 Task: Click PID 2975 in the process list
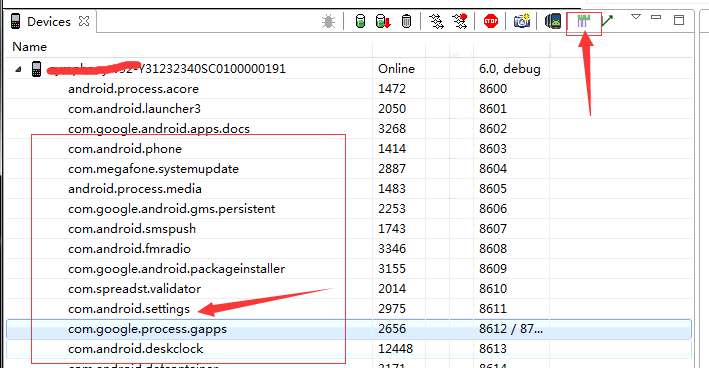click(x=392, y=309)
